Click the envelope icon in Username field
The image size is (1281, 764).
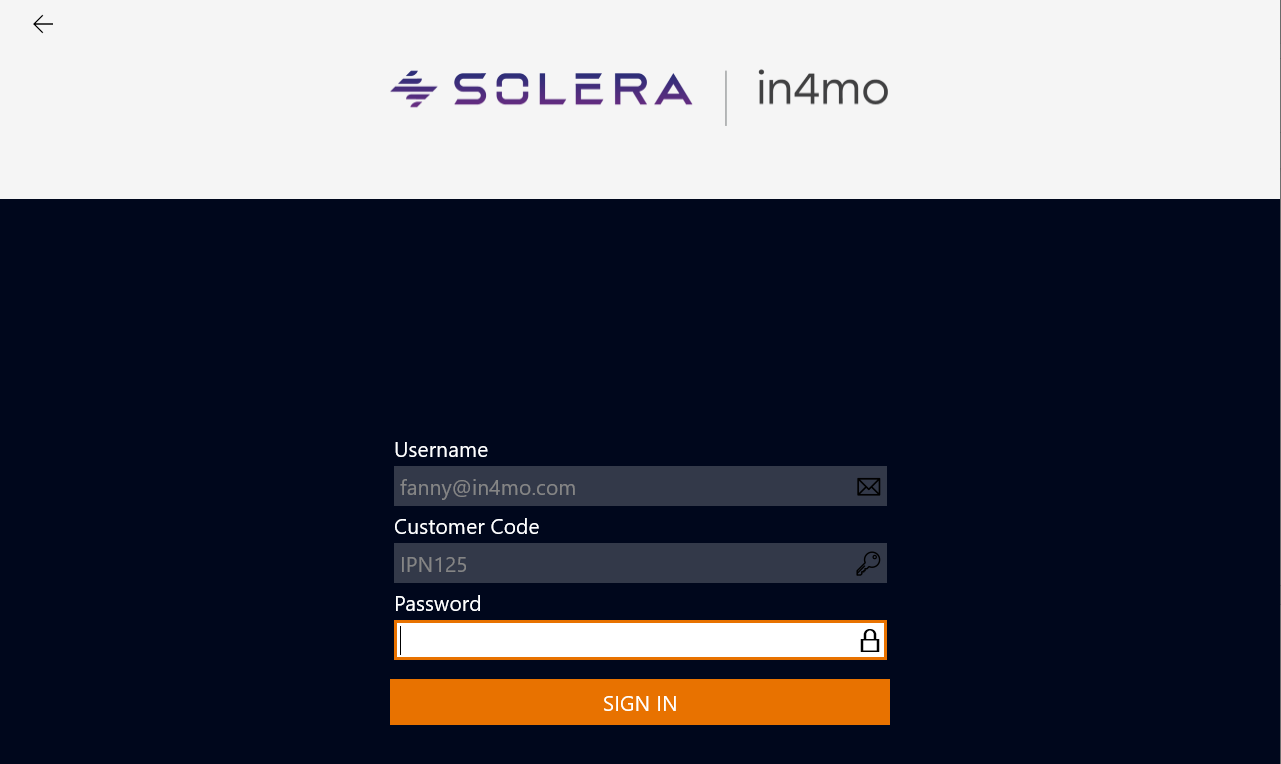(x=868, y=487)
